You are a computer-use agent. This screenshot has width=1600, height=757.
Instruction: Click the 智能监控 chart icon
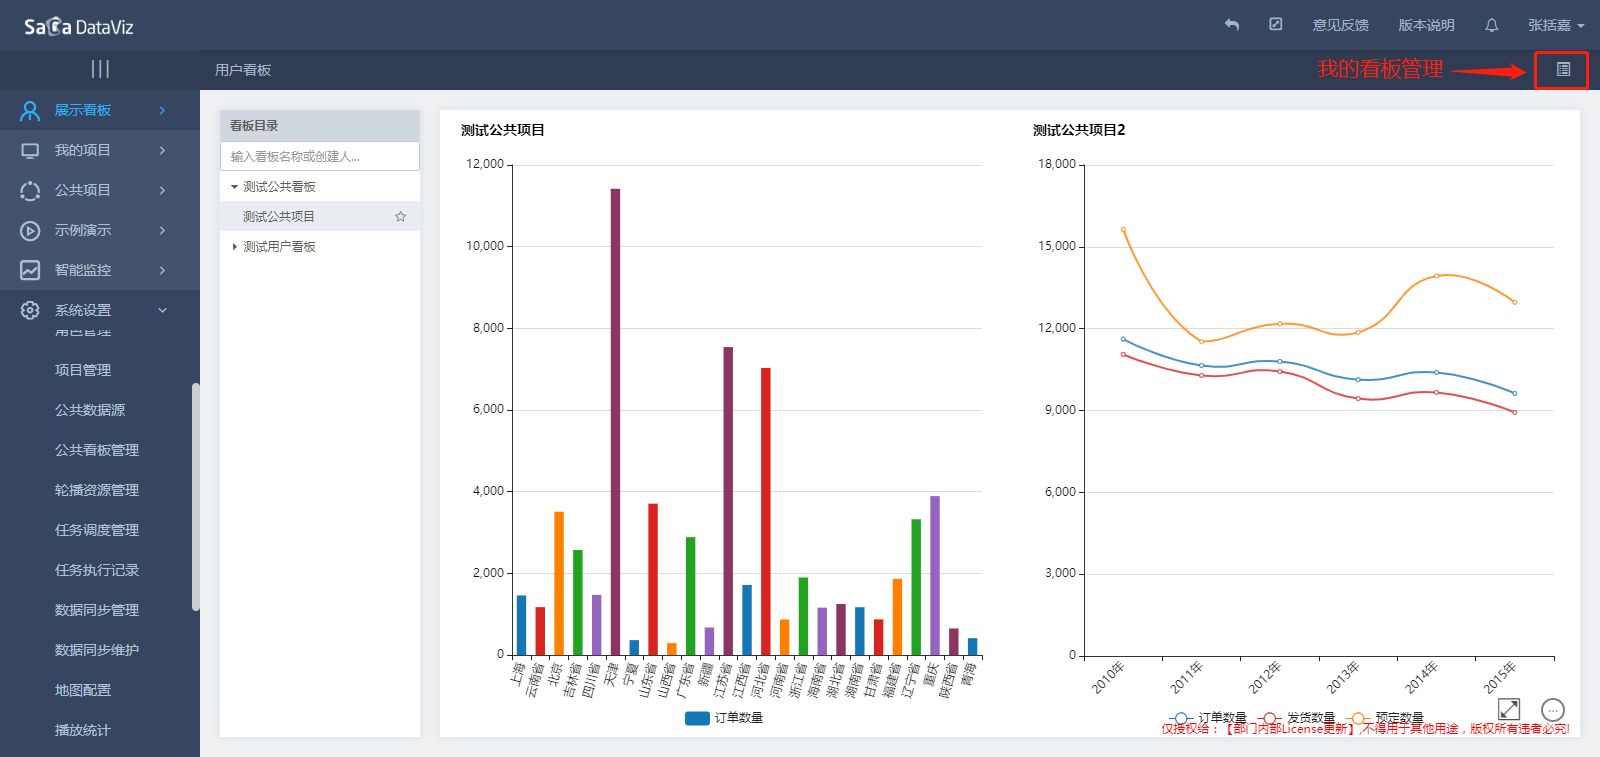[30, 270]
